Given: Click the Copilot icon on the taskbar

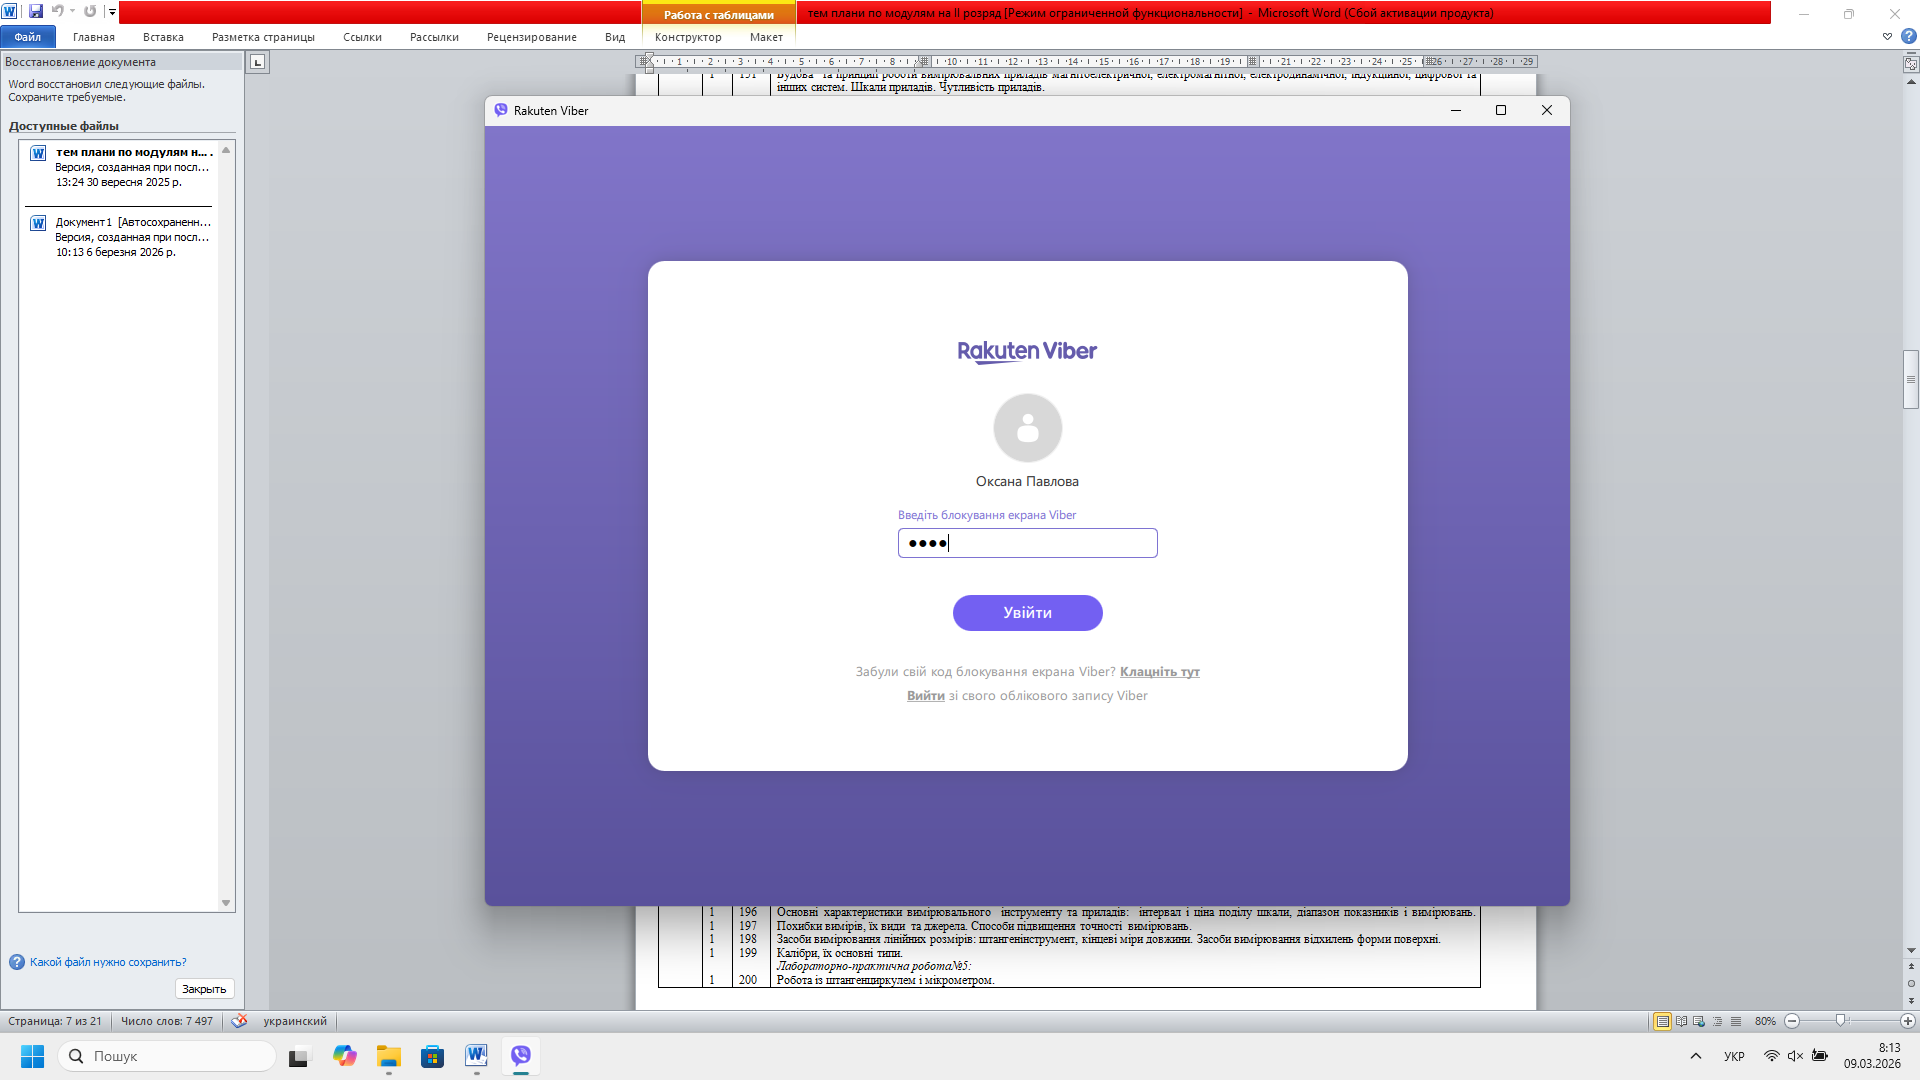Looking at the screenshot, I should pyautogui.click(x=345, y=1056).
